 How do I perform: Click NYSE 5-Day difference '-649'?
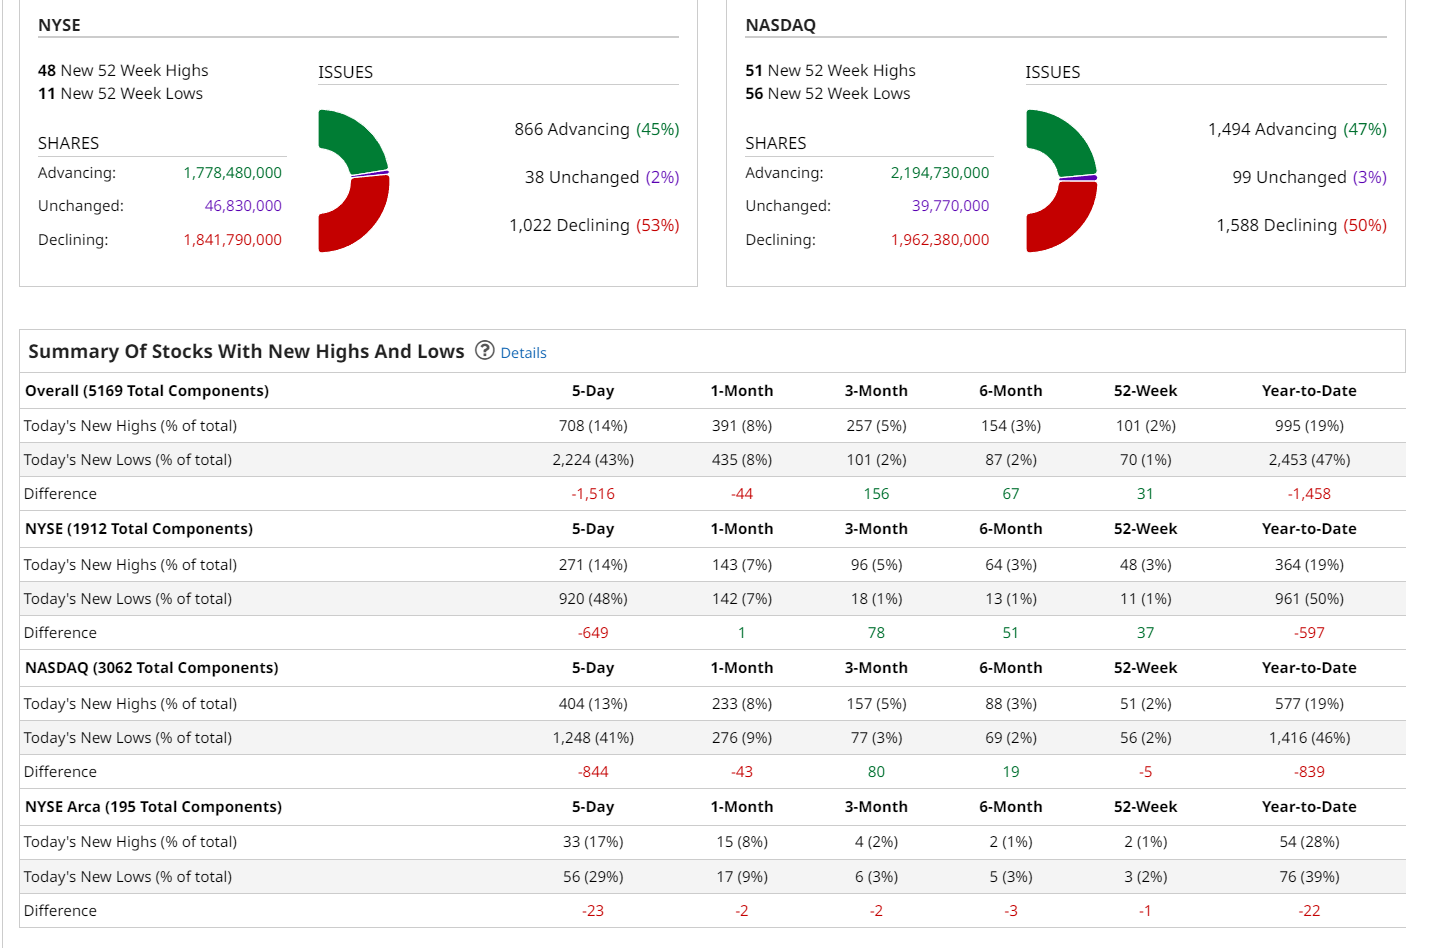pyautogui.click(x=593, y=633)
